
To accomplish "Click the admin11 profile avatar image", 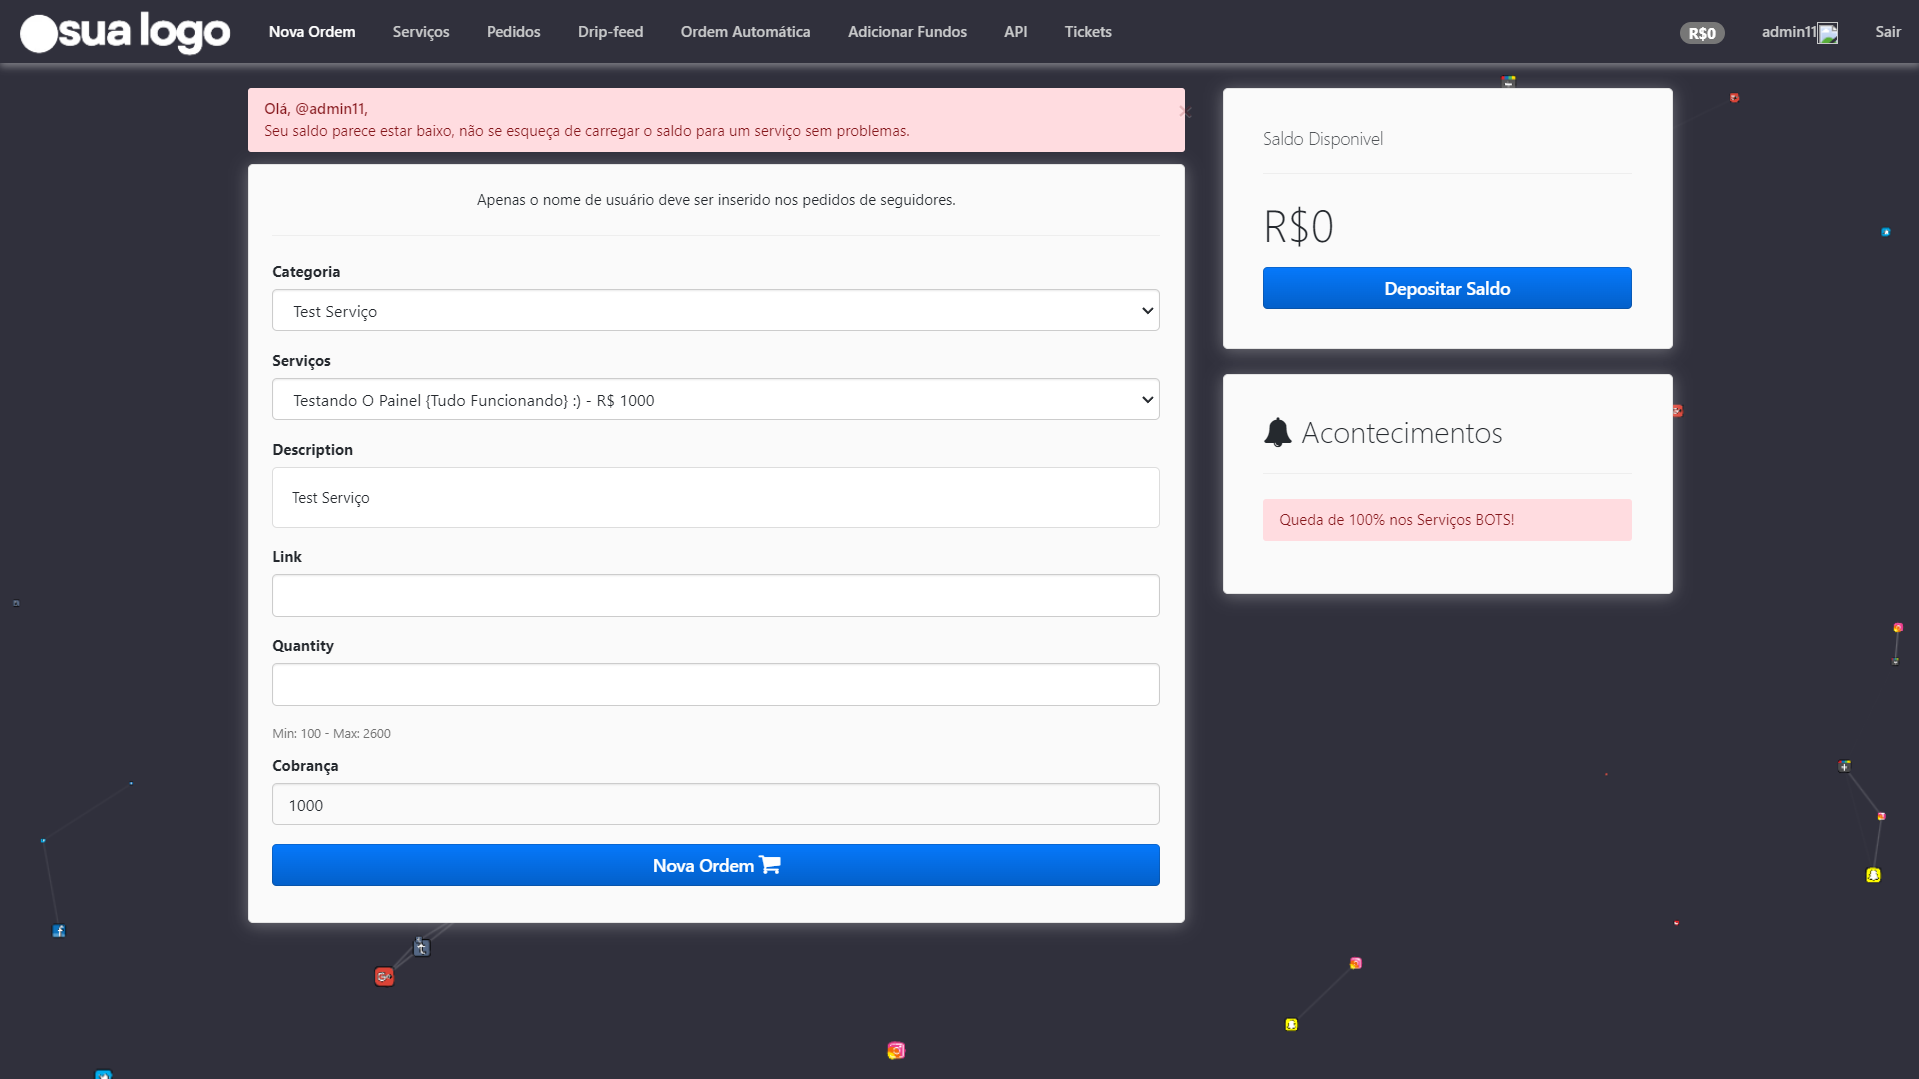I will [1828, 33].
